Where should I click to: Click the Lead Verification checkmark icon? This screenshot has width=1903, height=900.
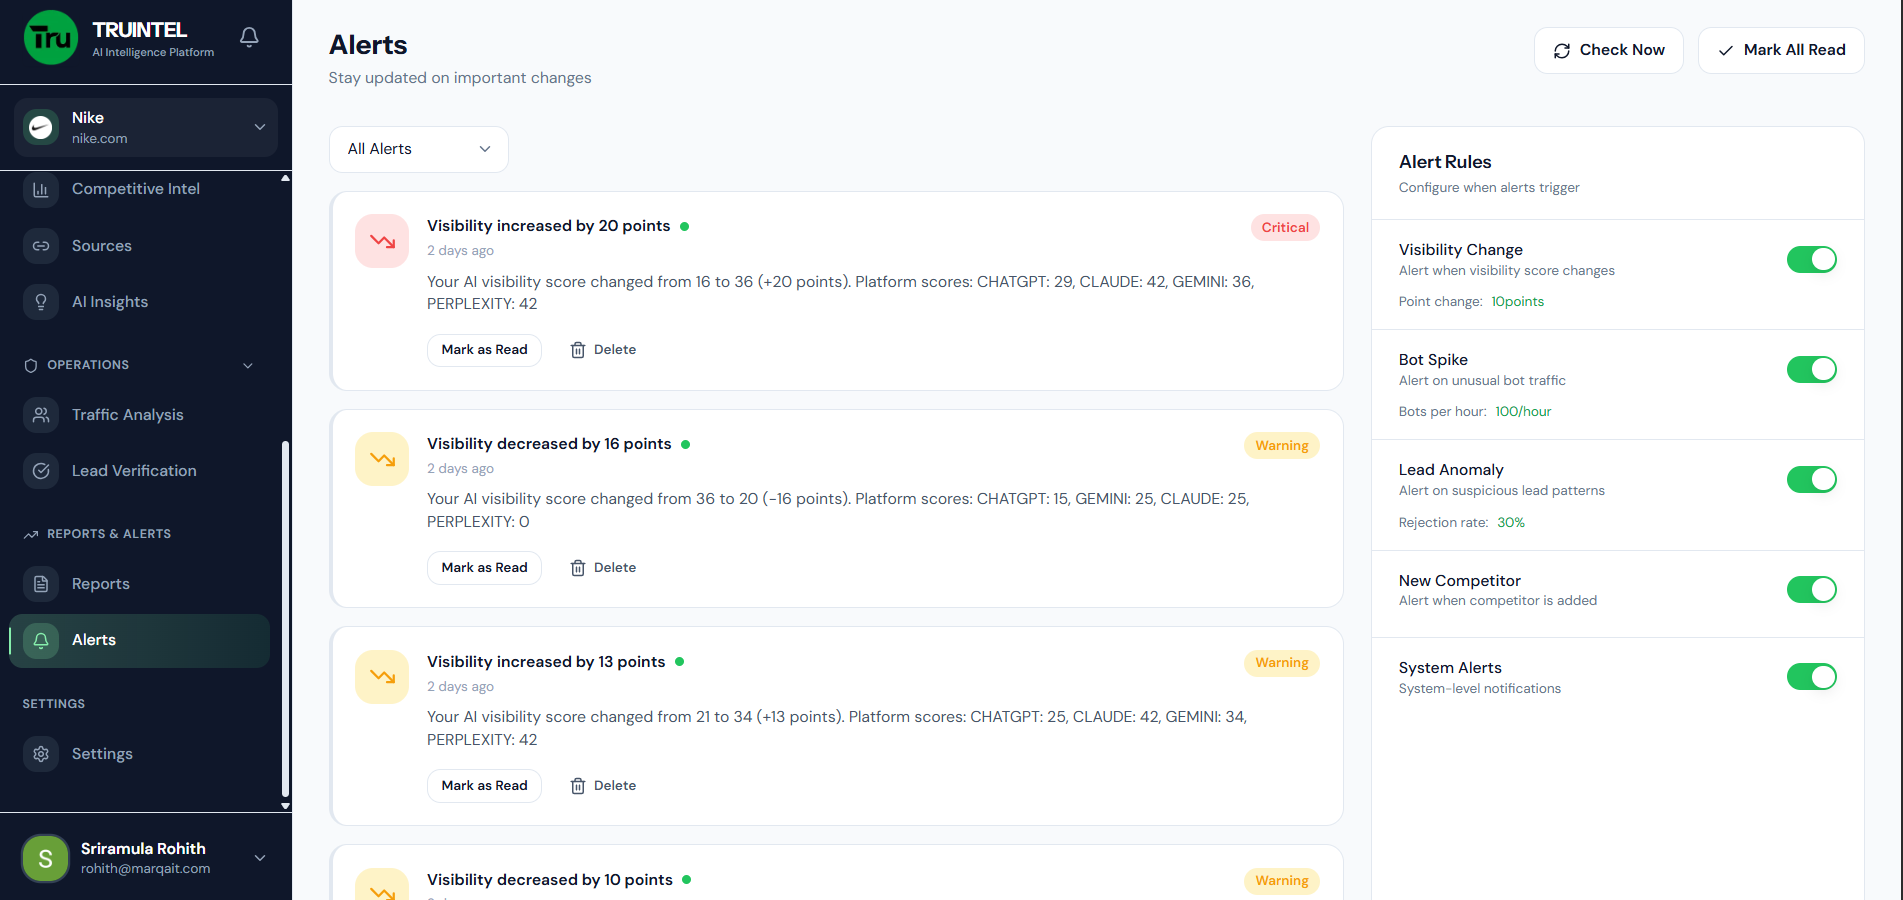coord(41,470)
